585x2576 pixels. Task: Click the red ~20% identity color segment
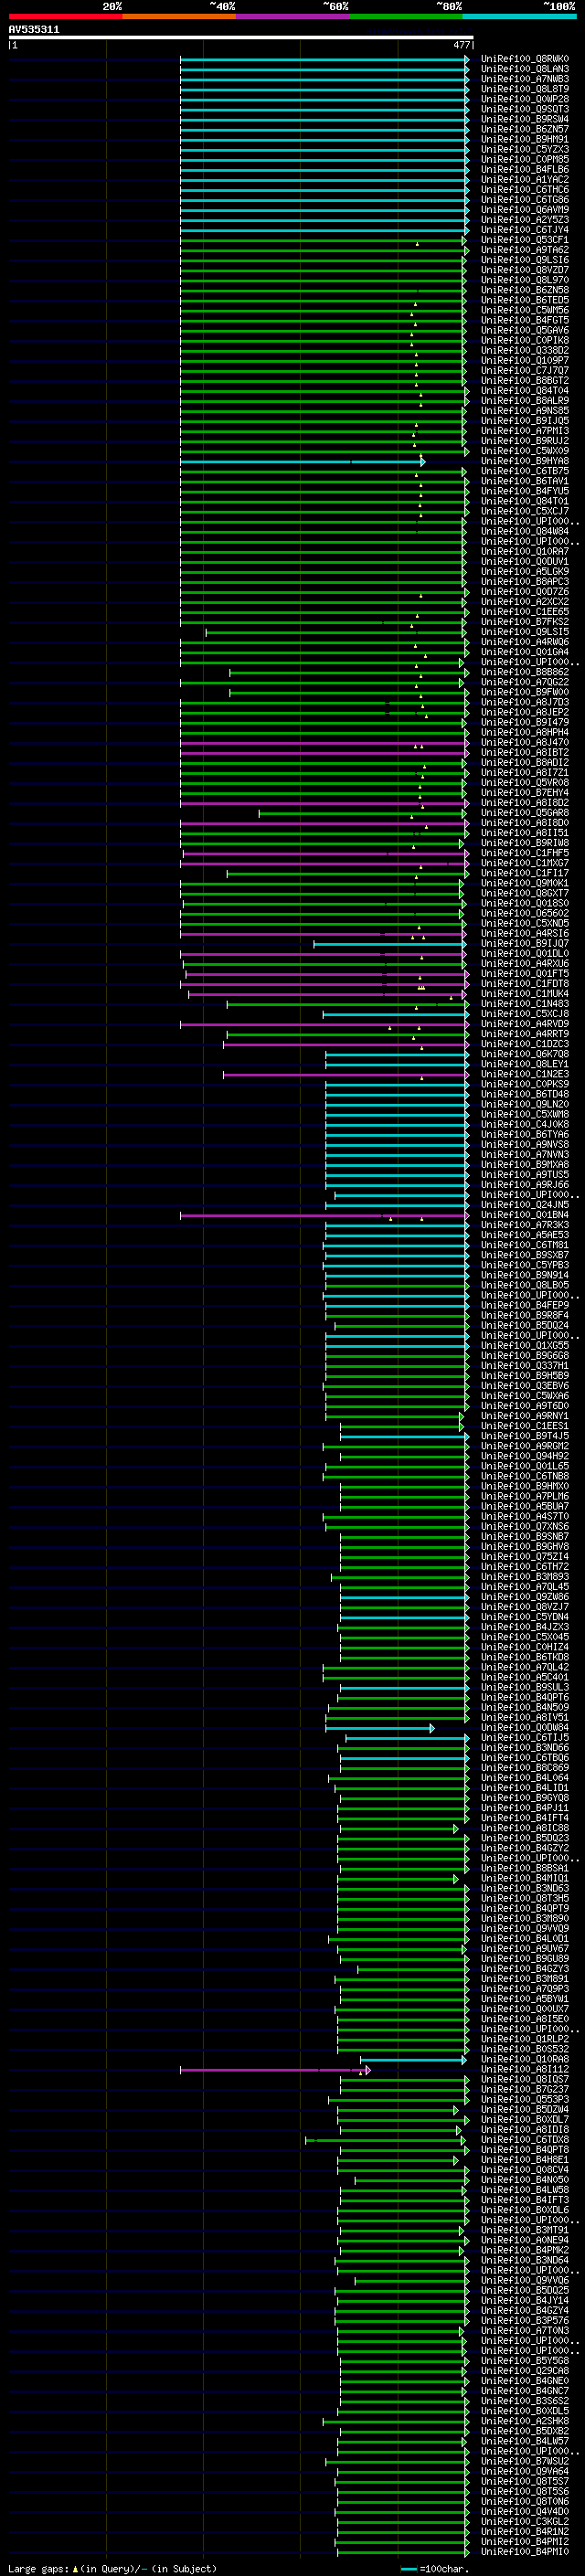tap(65, 16)
